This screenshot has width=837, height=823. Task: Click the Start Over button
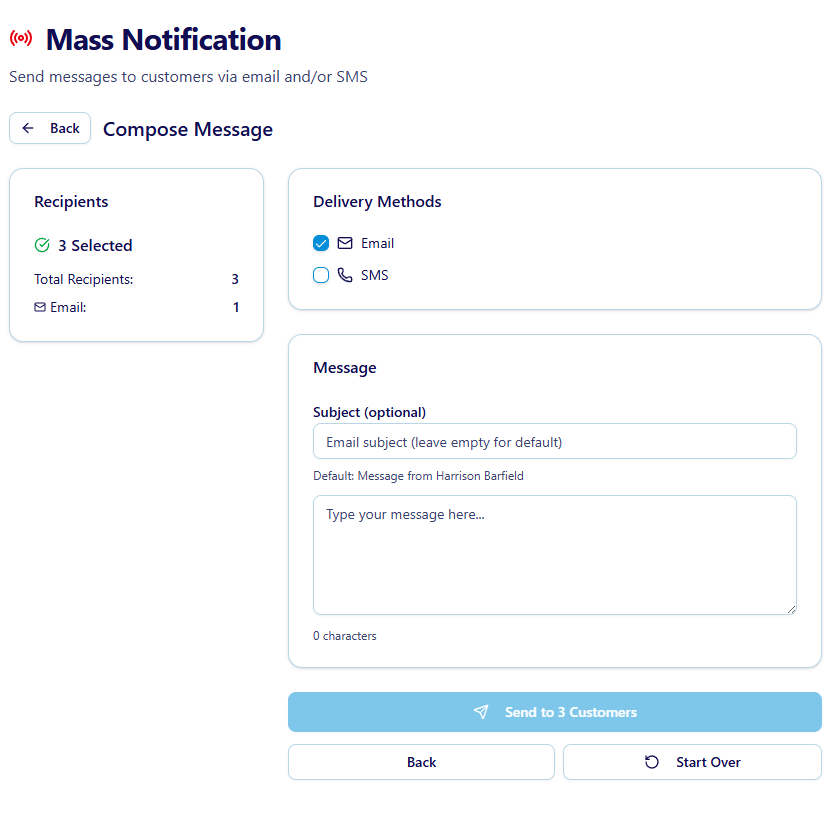click(692, 762)
